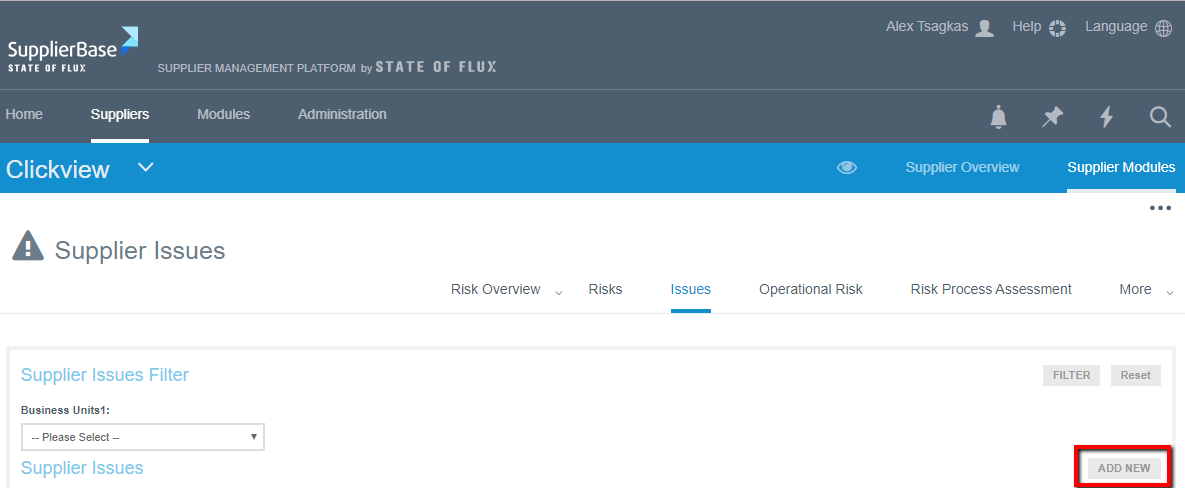This screenshot has height=488, width=1185.
Task: Expand the Risk Overview submenu arrow
Action: (x=559, y=292)
